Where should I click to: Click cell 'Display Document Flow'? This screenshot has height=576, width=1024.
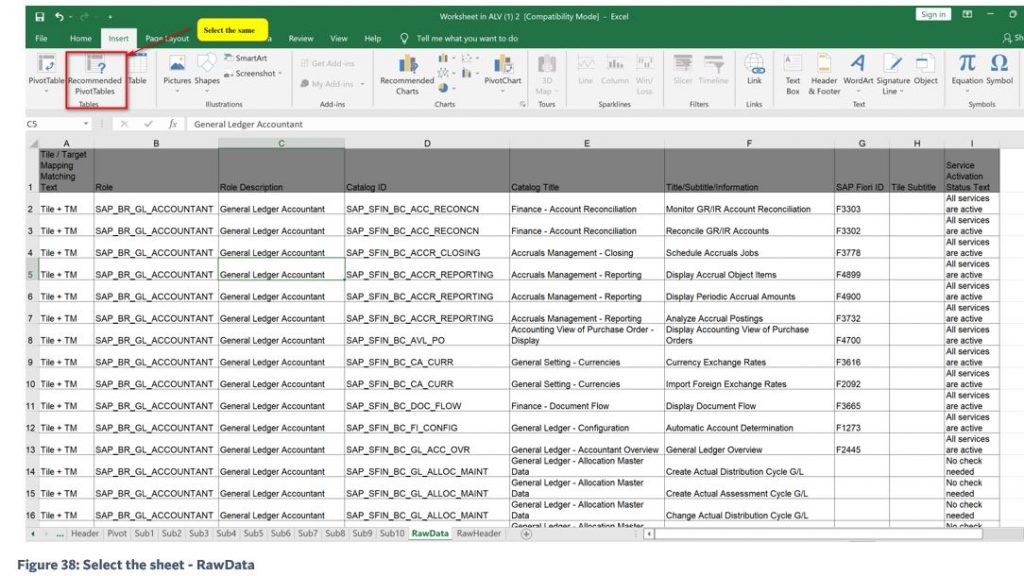click(749, 401)
